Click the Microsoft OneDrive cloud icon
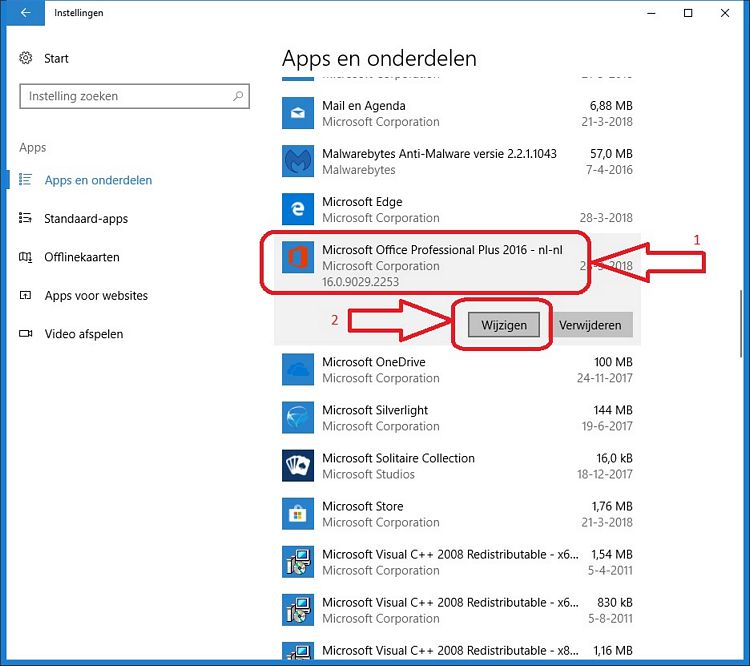Image resolution: width=750 pixels, height=666 pixels. tap(298, 369)
